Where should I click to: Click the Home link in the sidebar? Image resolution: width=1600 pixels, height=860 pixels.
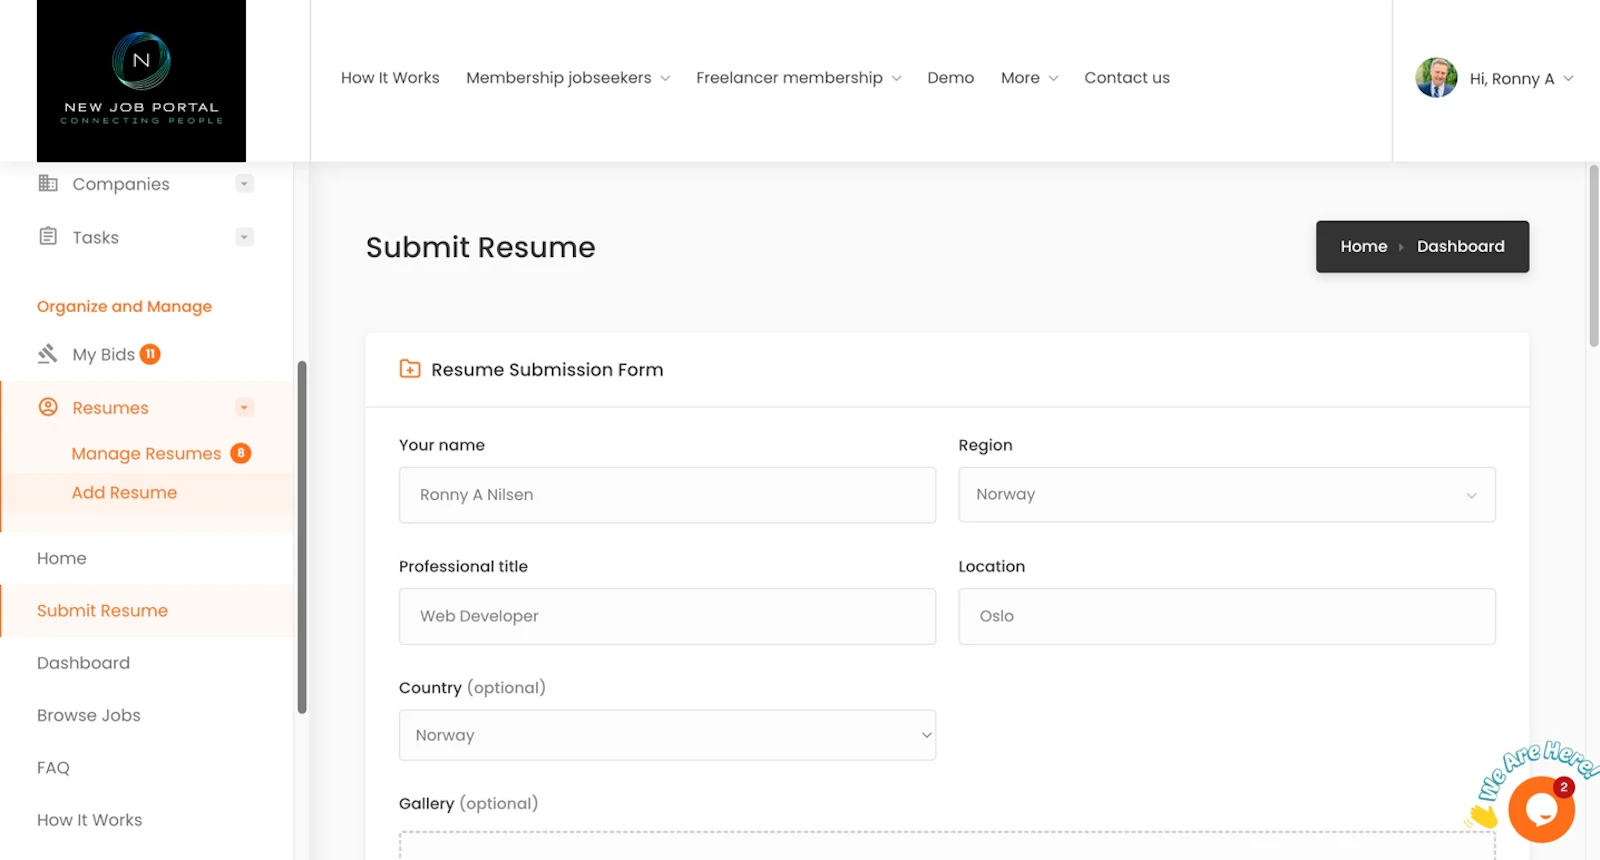click(62, 558)
